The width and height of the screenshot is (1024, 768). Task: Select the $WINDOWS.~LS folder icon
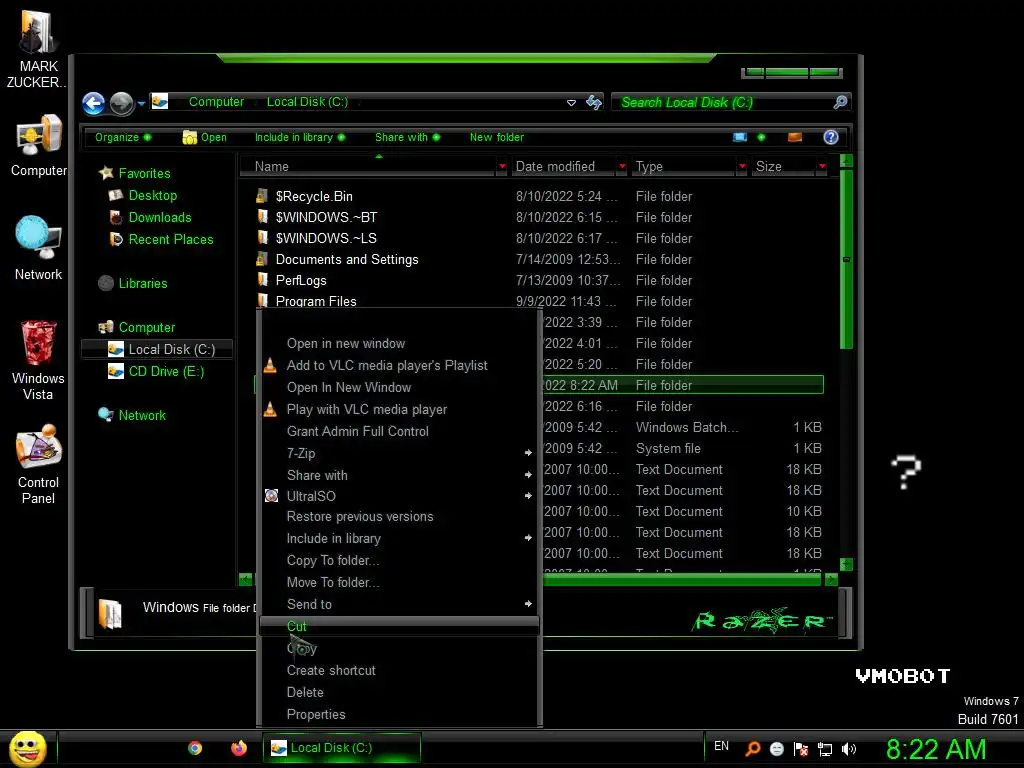point(262,238)
